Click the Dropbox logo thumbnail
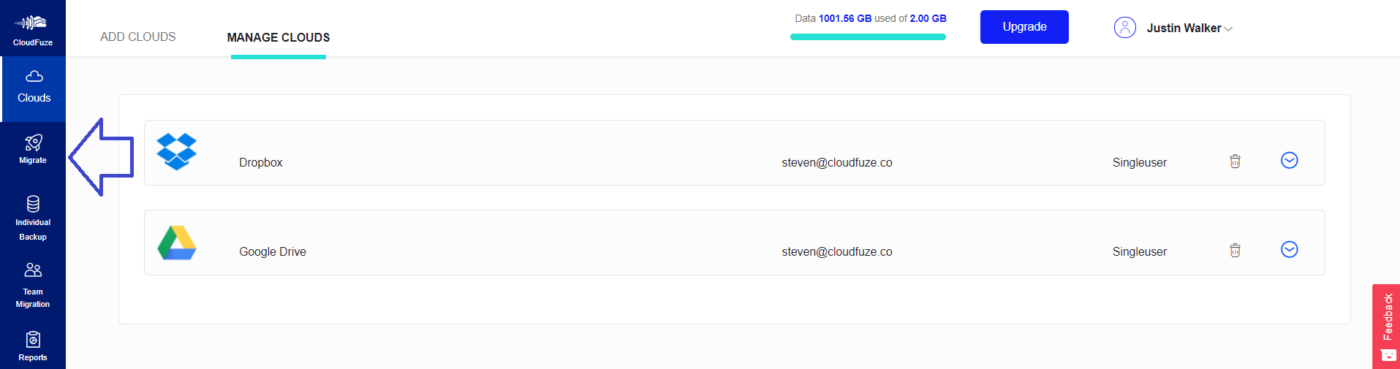 click(177, 152)
